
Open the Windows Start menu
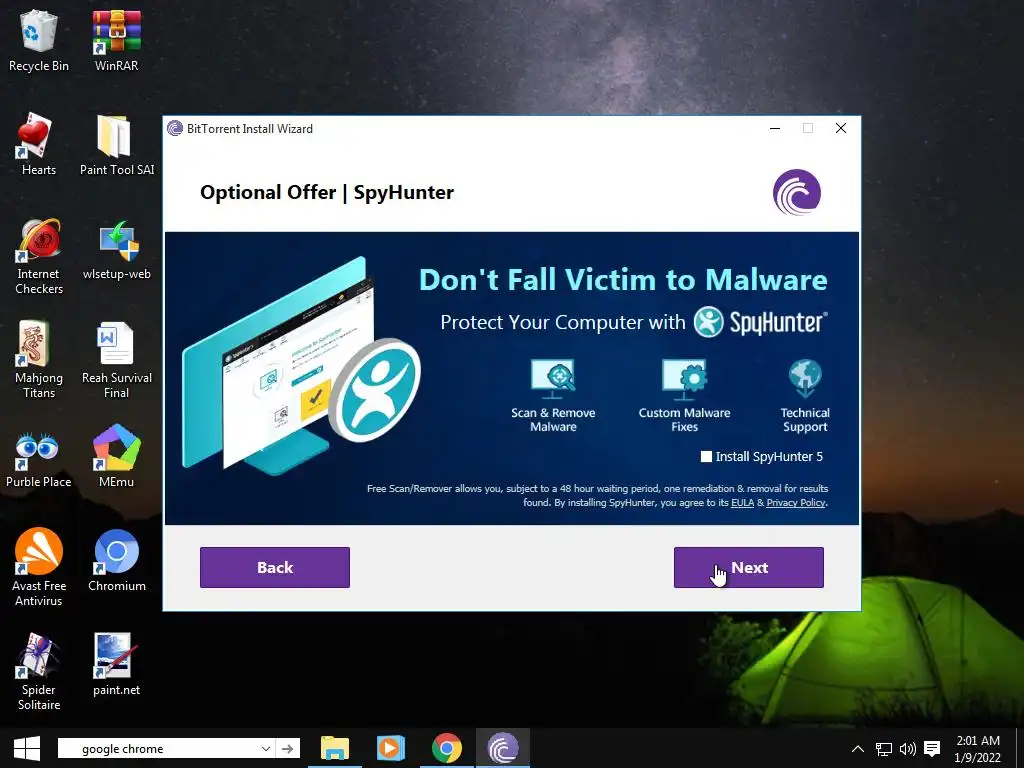pos(27,748)
